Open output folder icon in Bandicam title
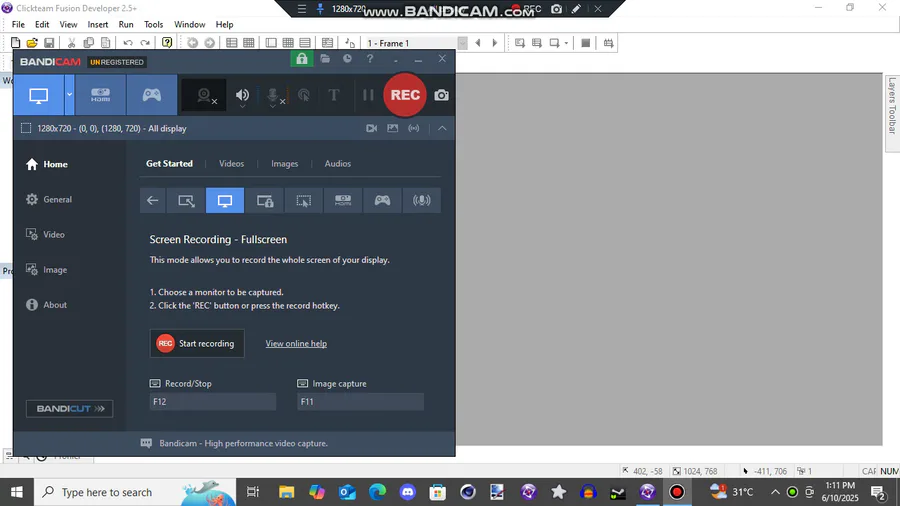 coord(325,59)
